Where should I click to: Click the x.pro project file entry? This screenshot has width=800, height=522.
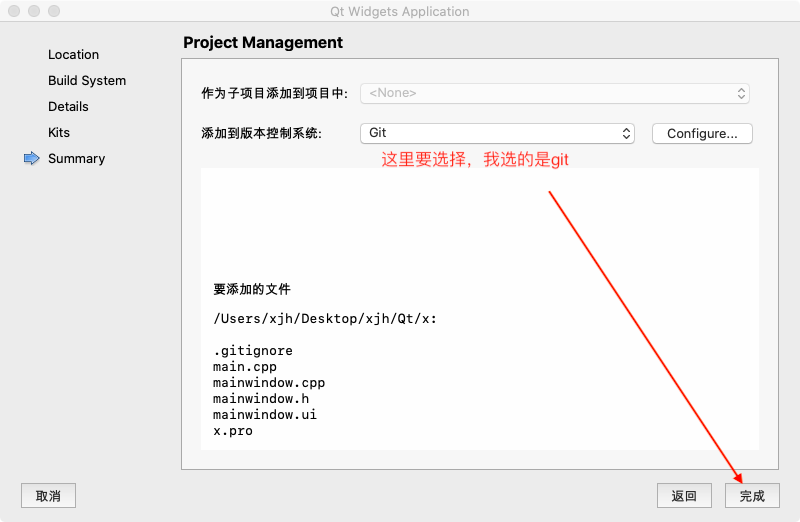click(x=233, y=431)
